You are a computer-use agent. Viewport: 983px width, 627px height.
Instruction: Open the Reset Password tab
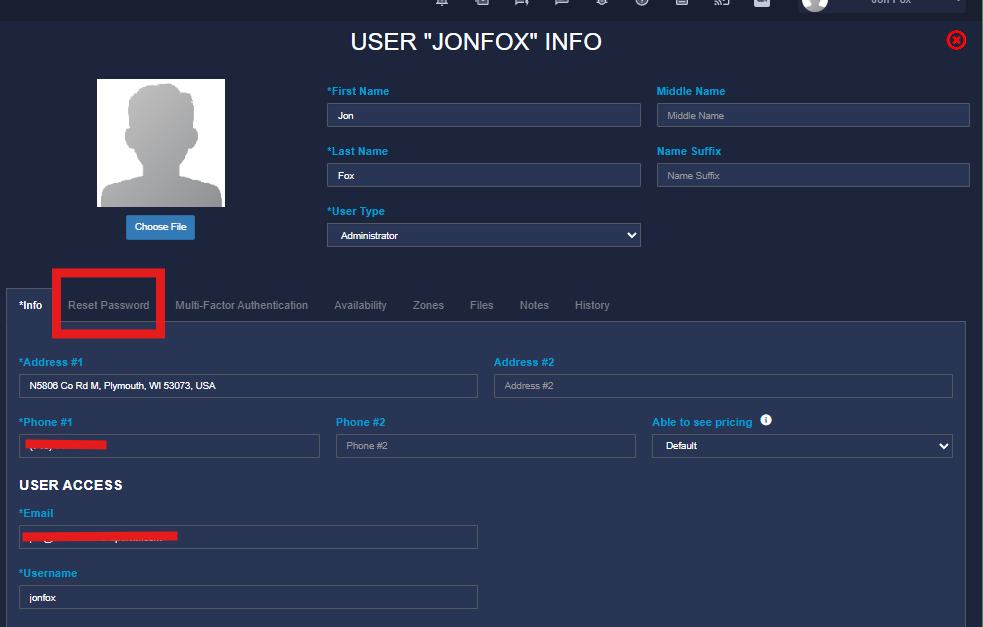click(x=108, y=305)
